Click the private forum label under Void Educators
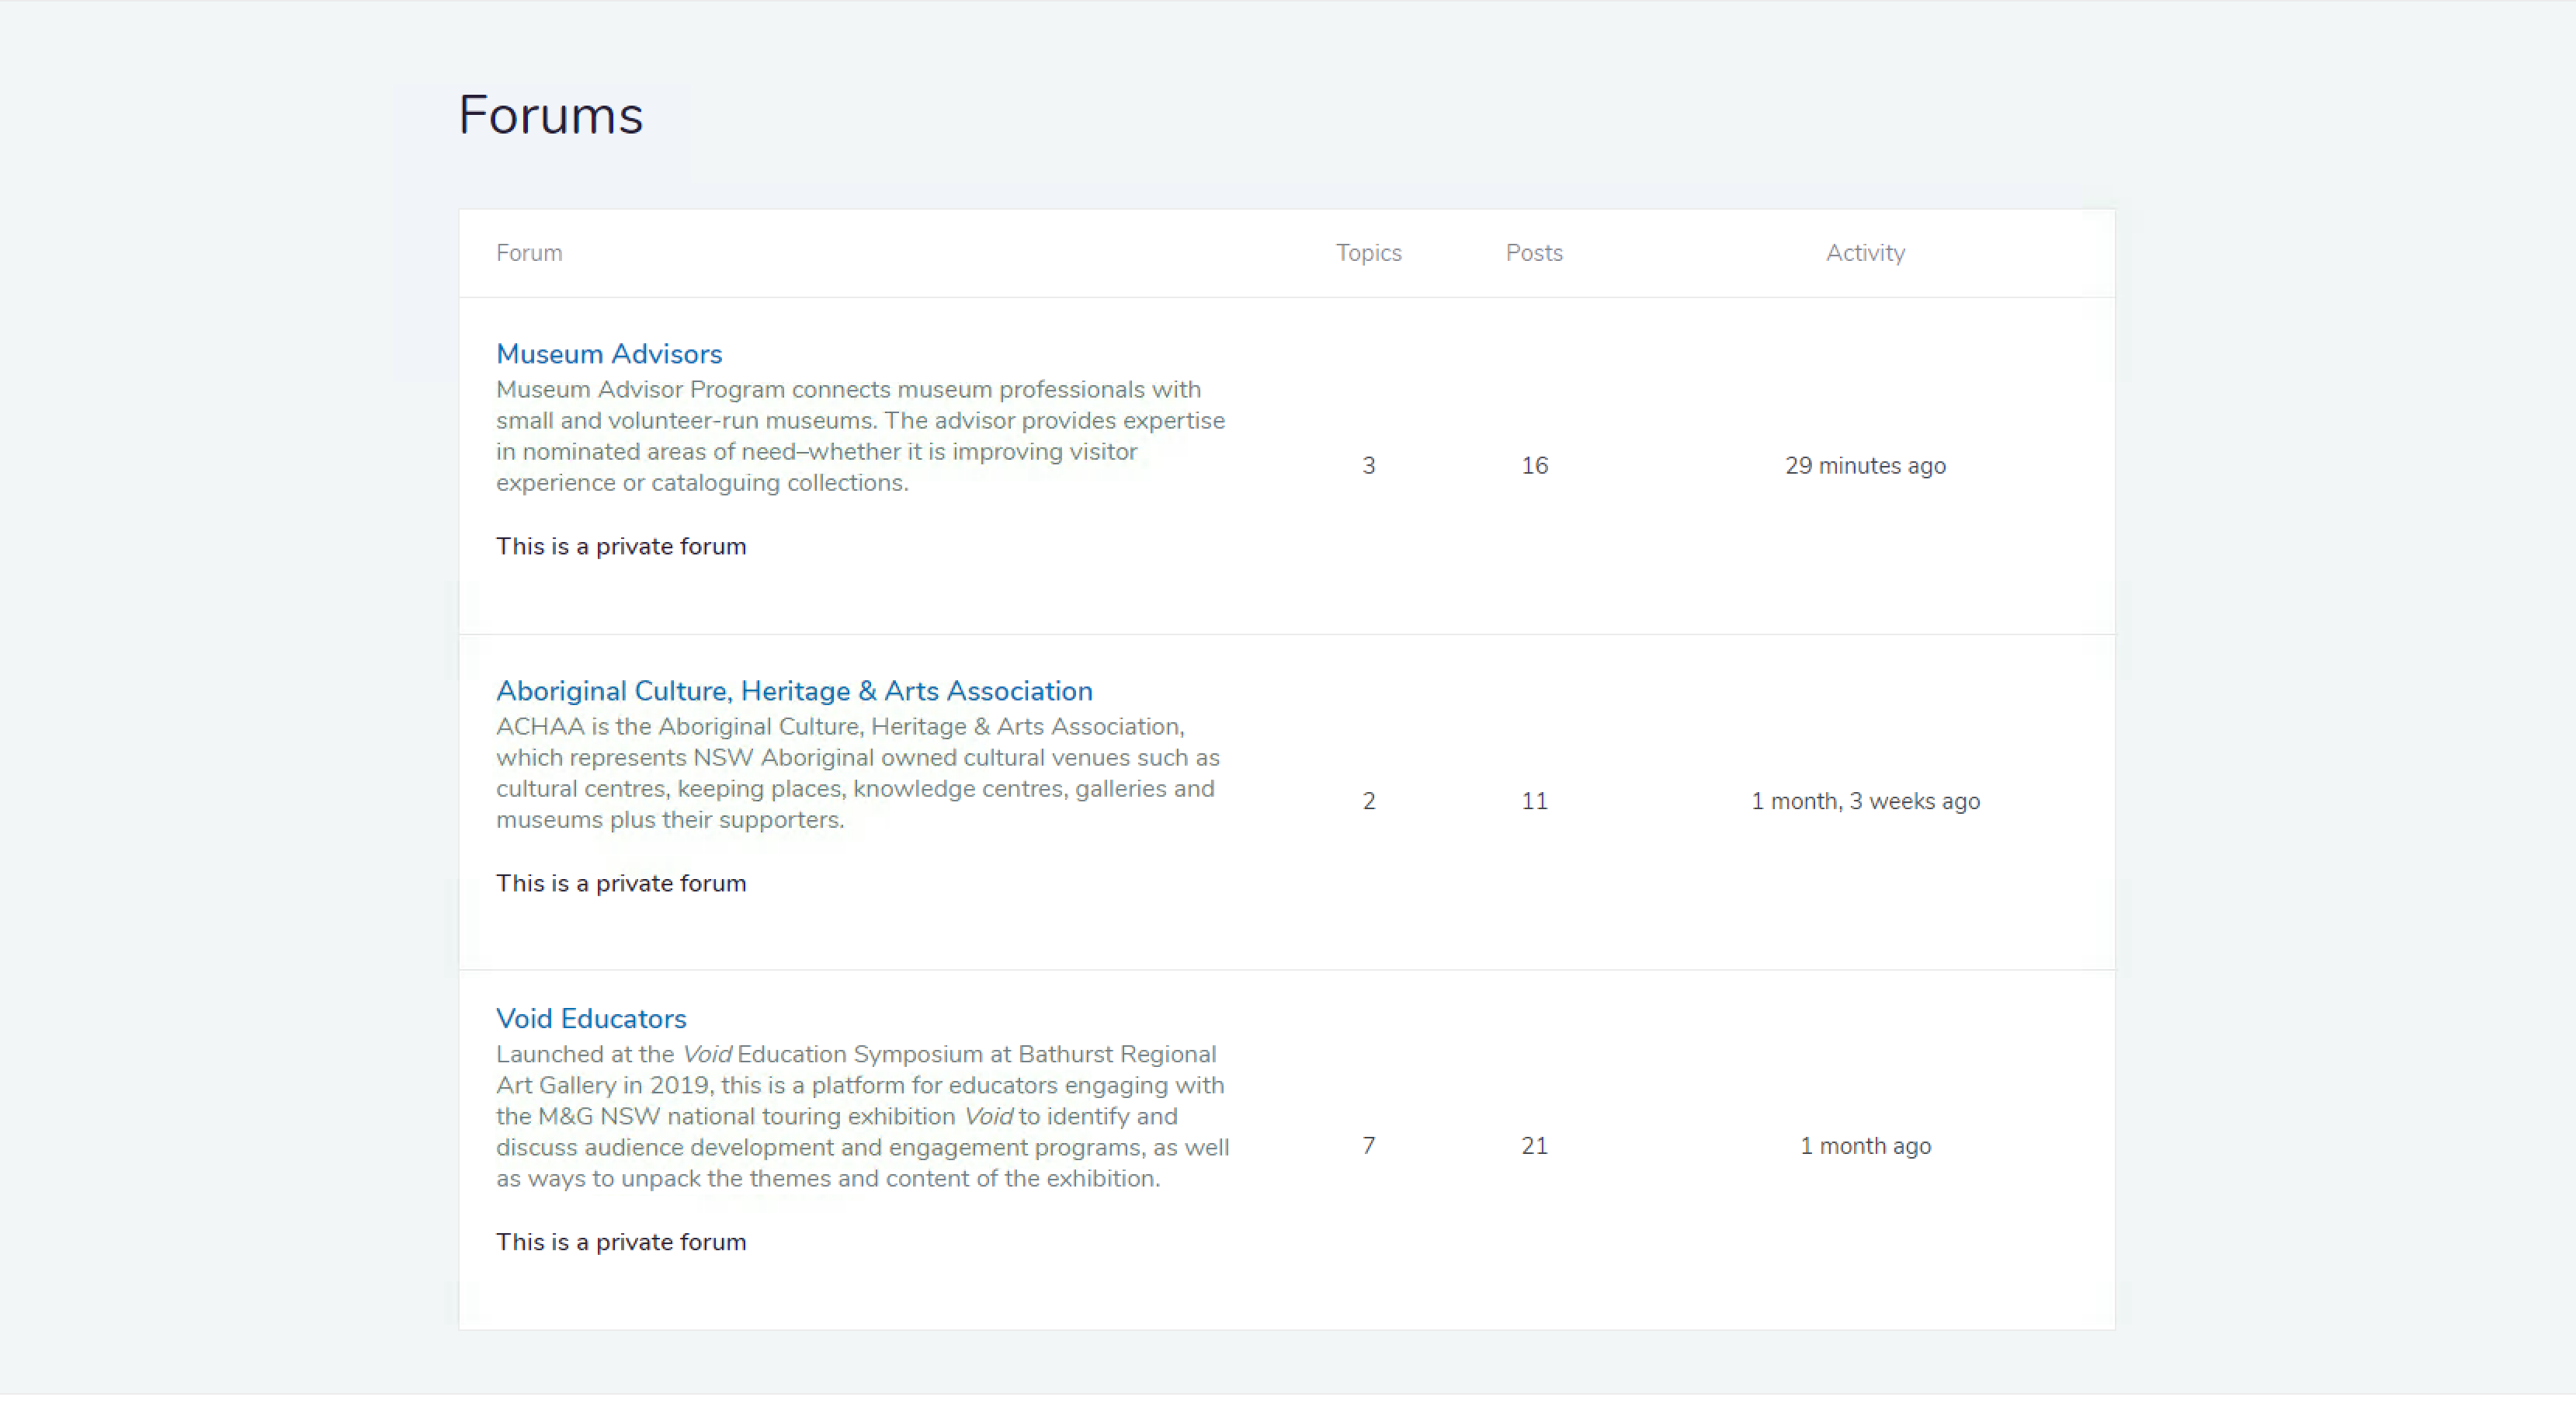Viewport: 2576px width, 1404px height. click(x=620, y=1242)
